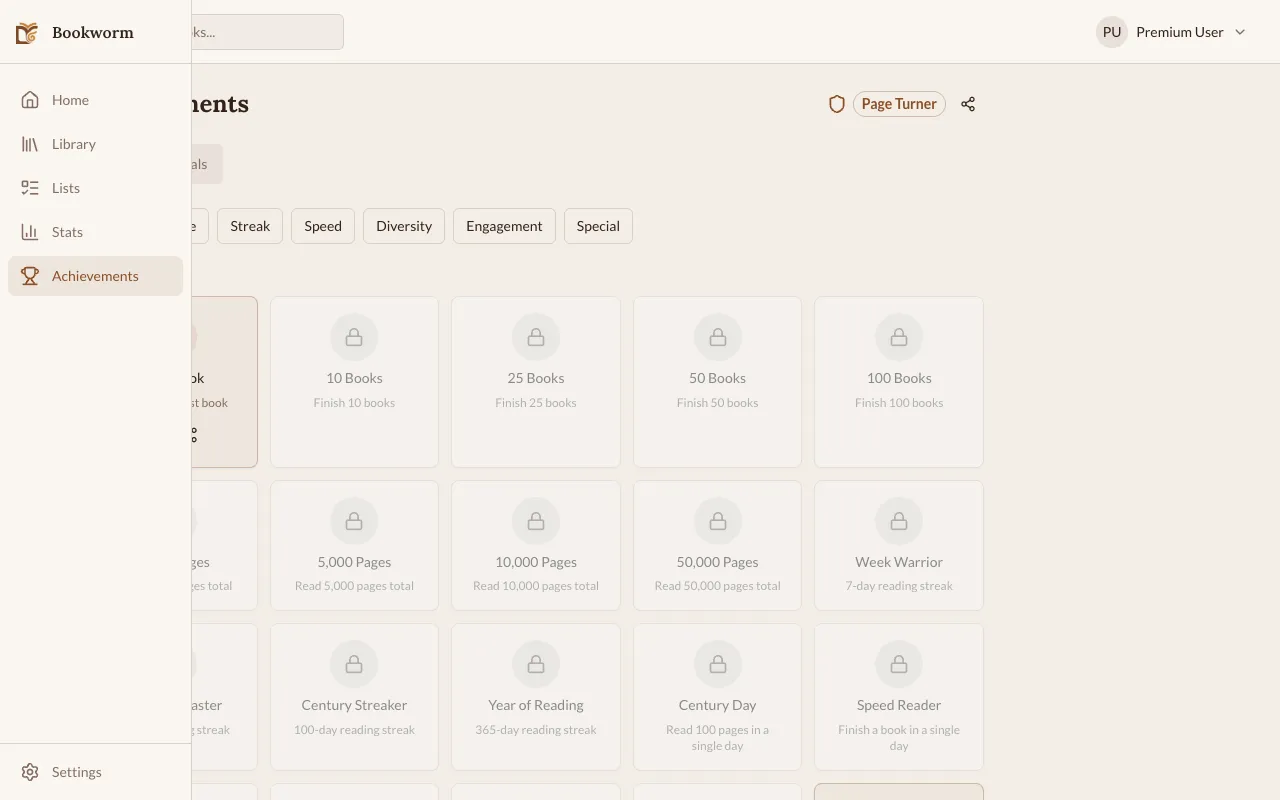
Task: Select the lock icon above 50 Books
Action: click(x=718, y=338)
